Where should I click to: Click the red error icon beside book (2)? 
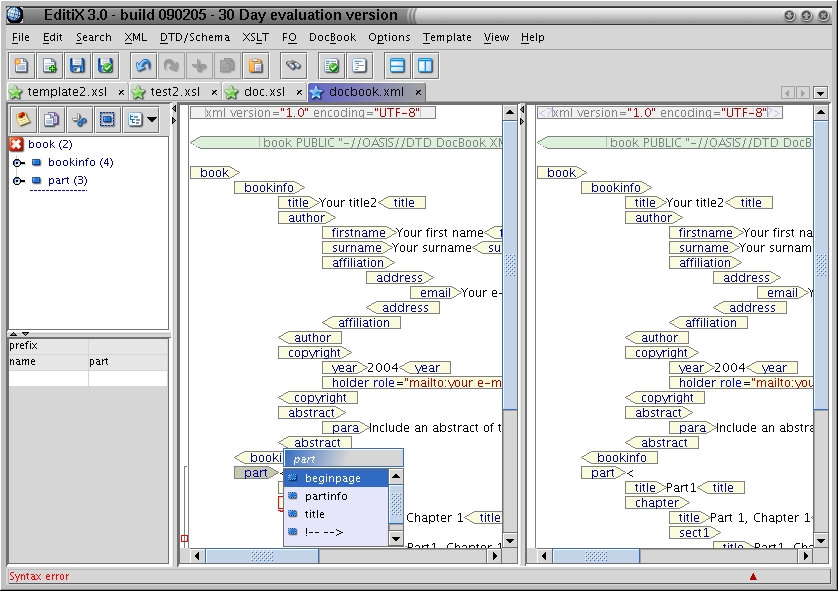pyautogui.click(x=17, y=144)
